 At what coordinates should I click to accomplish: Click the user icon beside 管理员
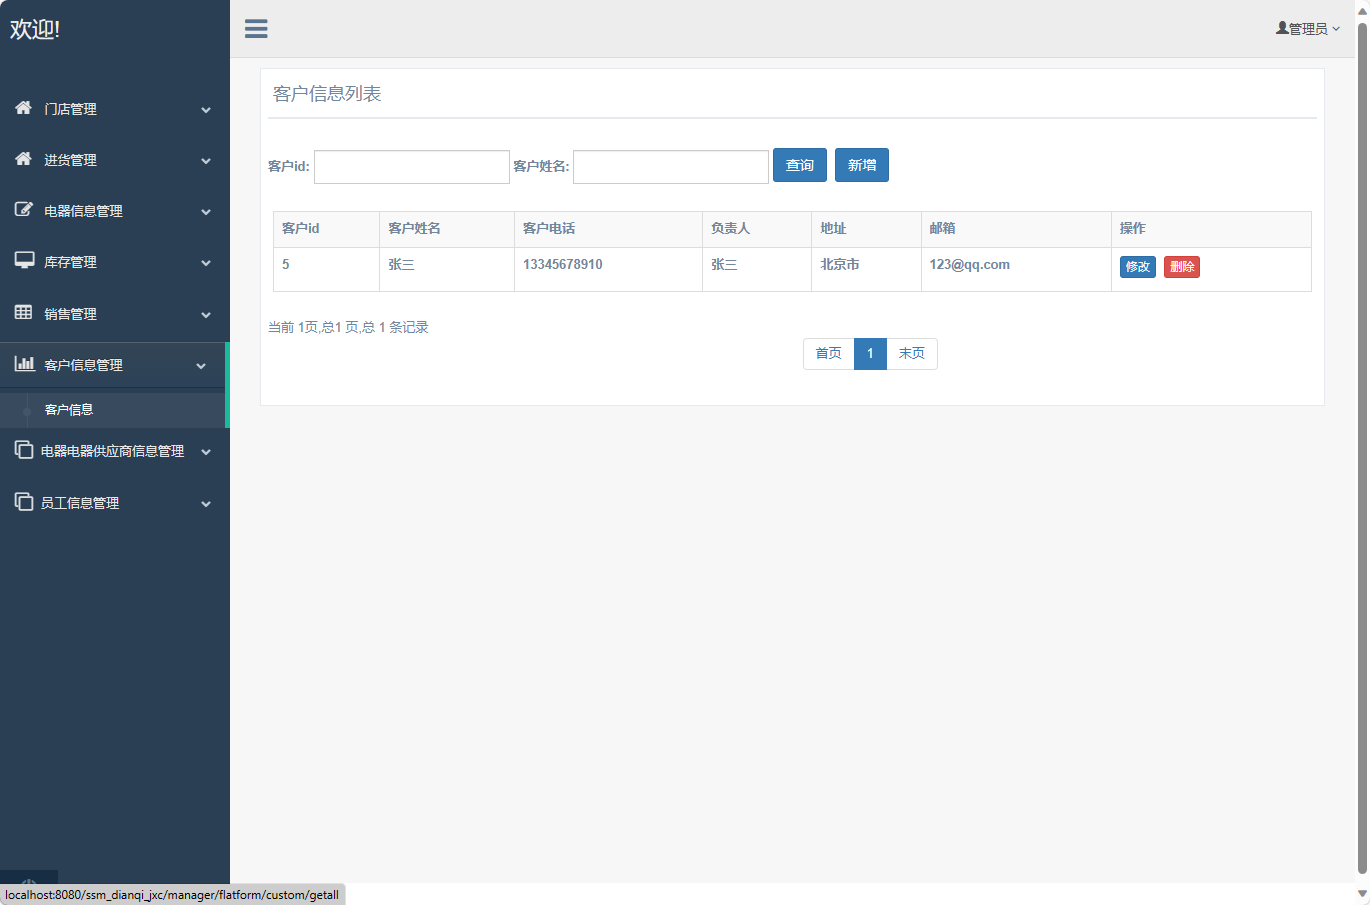(x=1282, y=28)
